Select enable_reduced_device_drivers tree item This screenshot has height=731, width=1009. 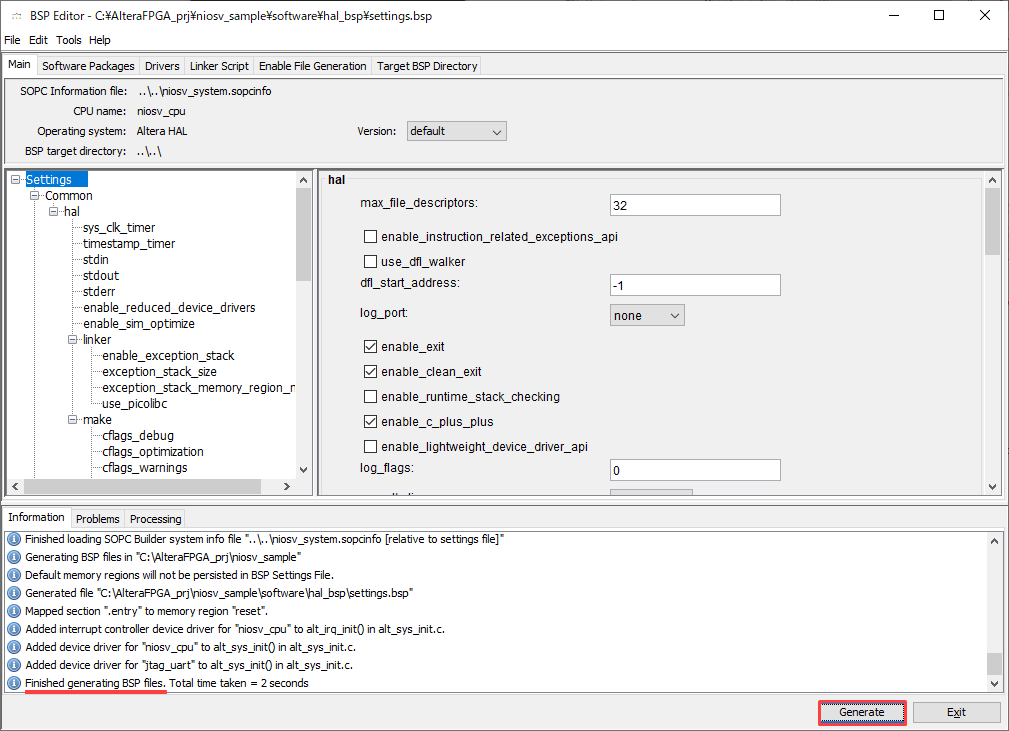pos(169,308)
